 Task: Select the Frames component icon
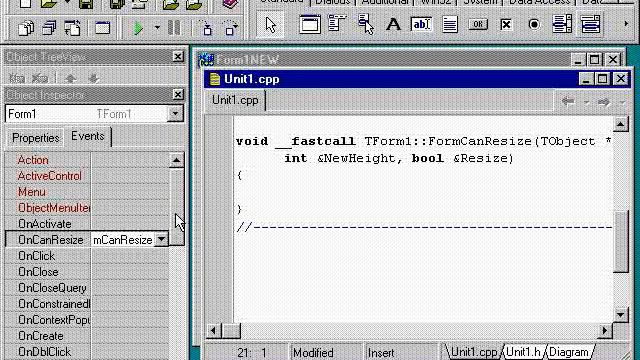[310, 24]
